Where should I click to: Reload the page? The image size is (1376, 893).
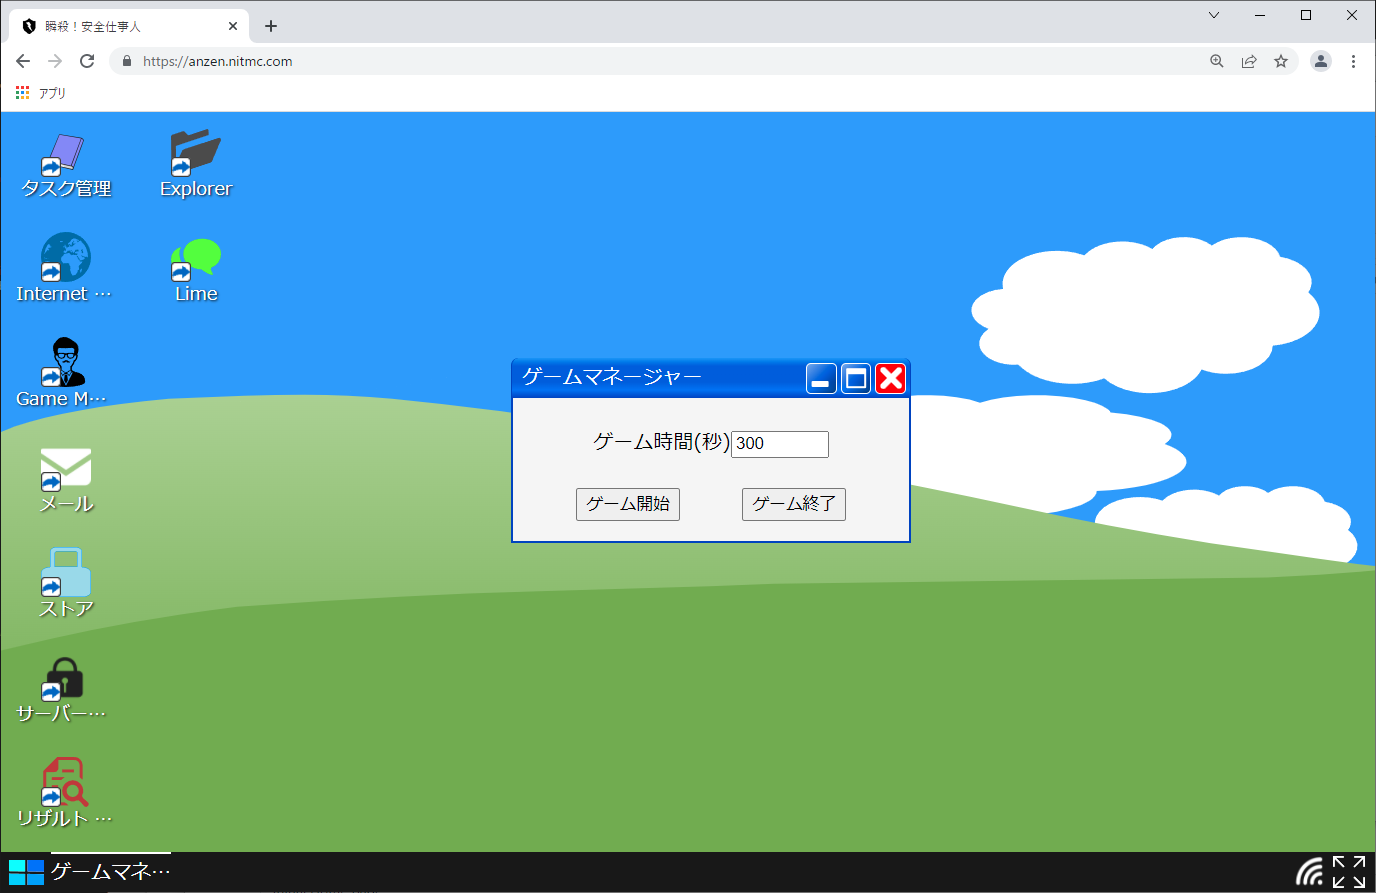(x=87, y=61)
